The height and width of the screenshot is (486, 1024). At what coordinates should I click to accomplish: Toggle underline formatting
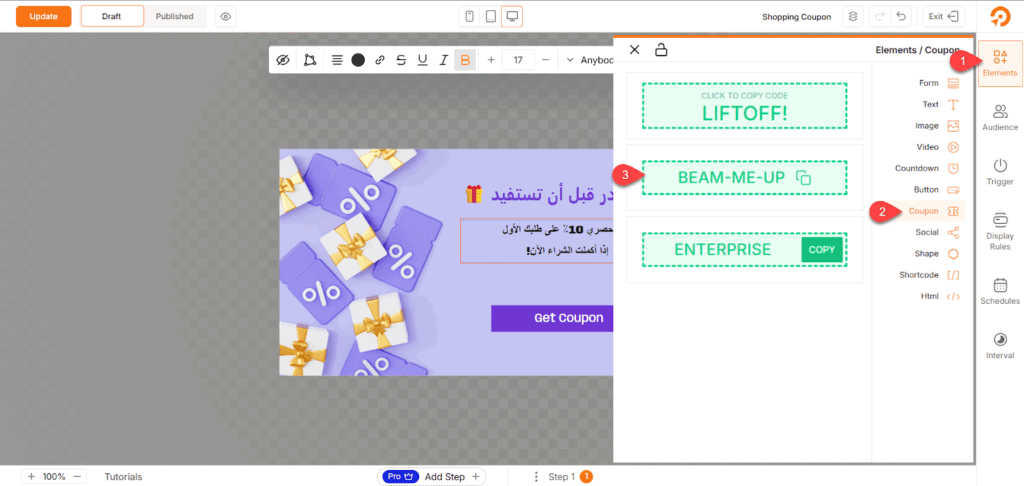coord(423,60)
